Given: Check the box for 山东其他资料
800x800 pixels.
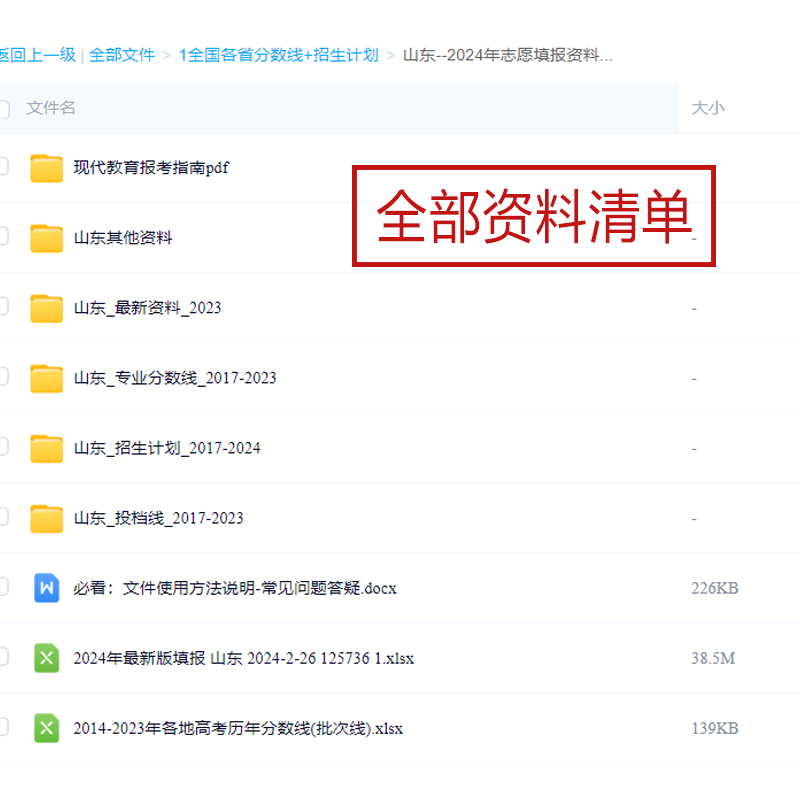Looking at the screenshot, I should [x=3, y=236].
